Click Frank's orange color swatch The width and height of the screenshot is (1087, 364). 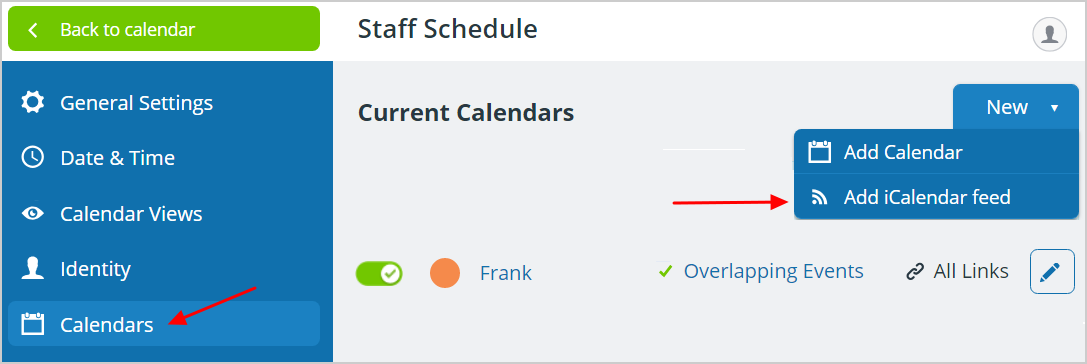[445, 273]
